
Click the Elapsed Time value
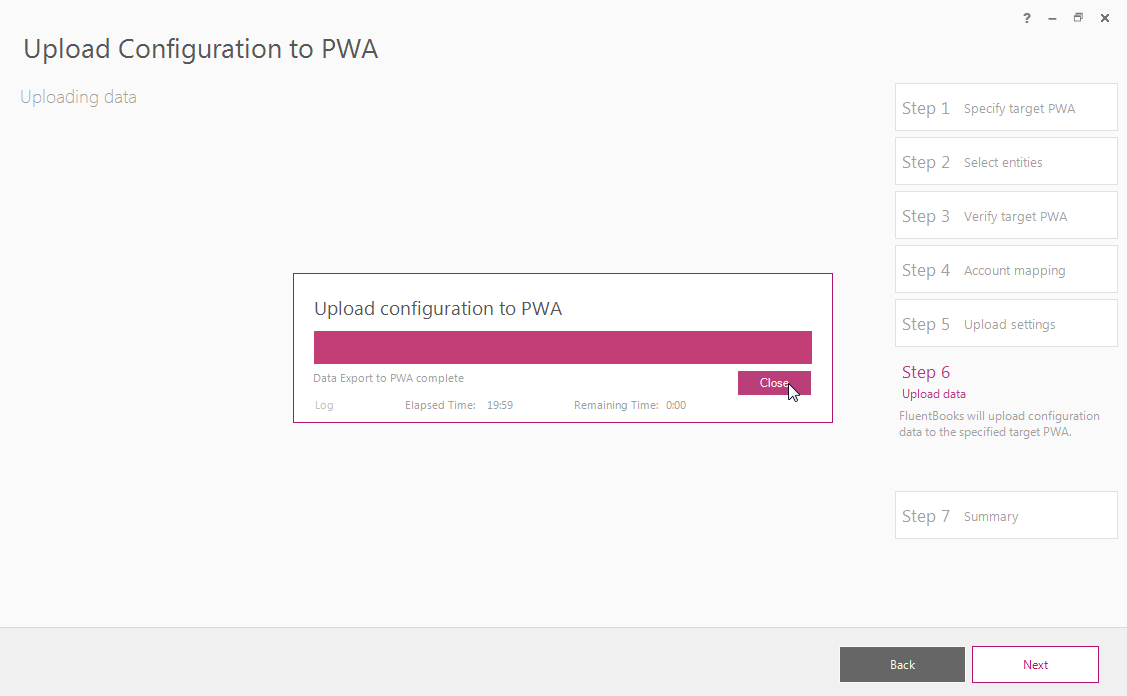500,405
